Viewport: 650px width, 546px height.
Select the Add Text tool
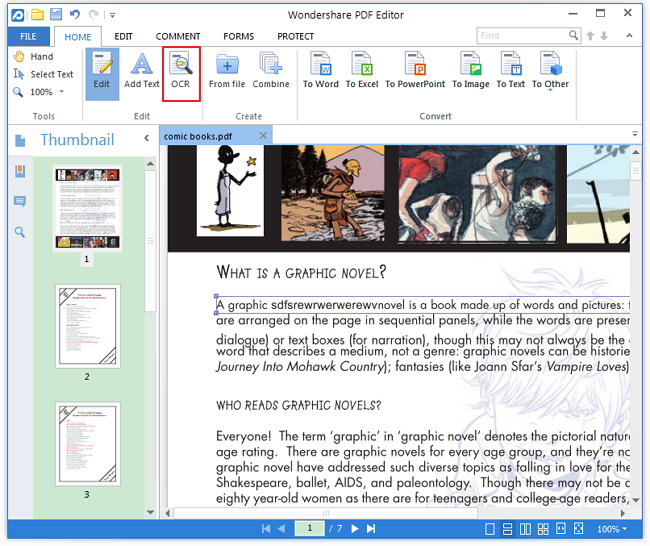coord(142,71)
